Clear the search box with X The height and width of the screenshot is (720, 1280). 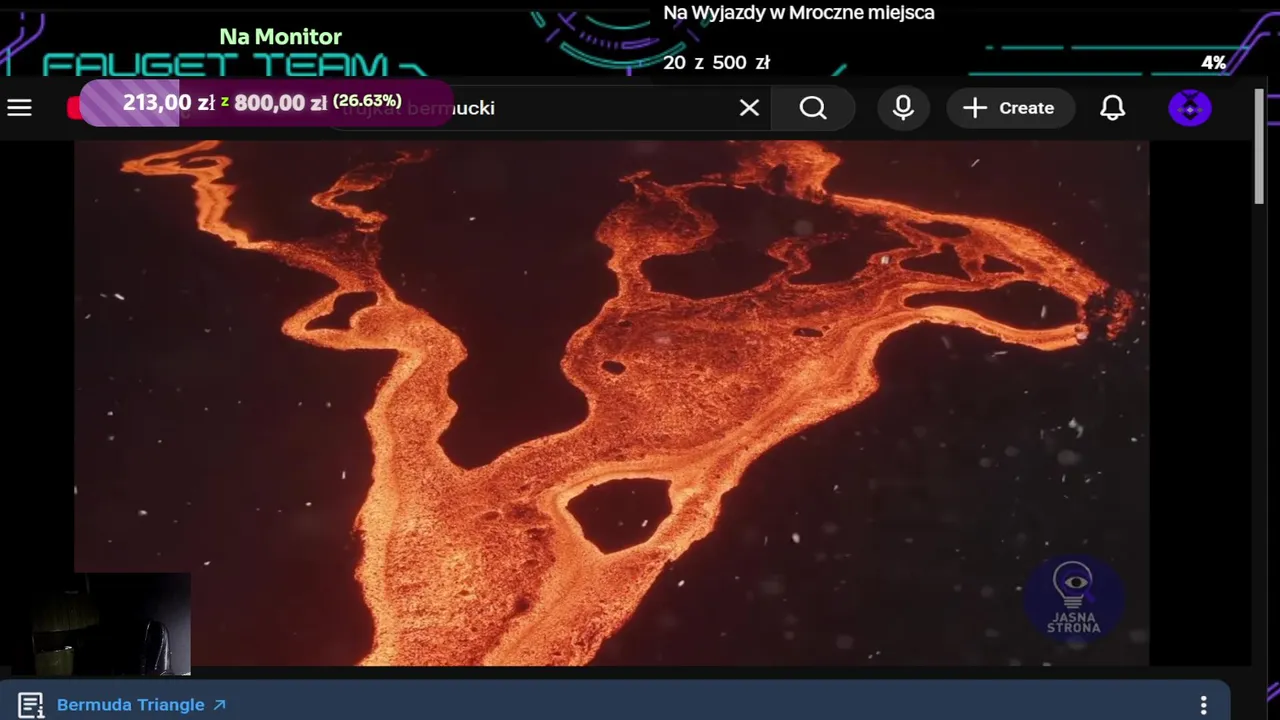pos(749,108)
